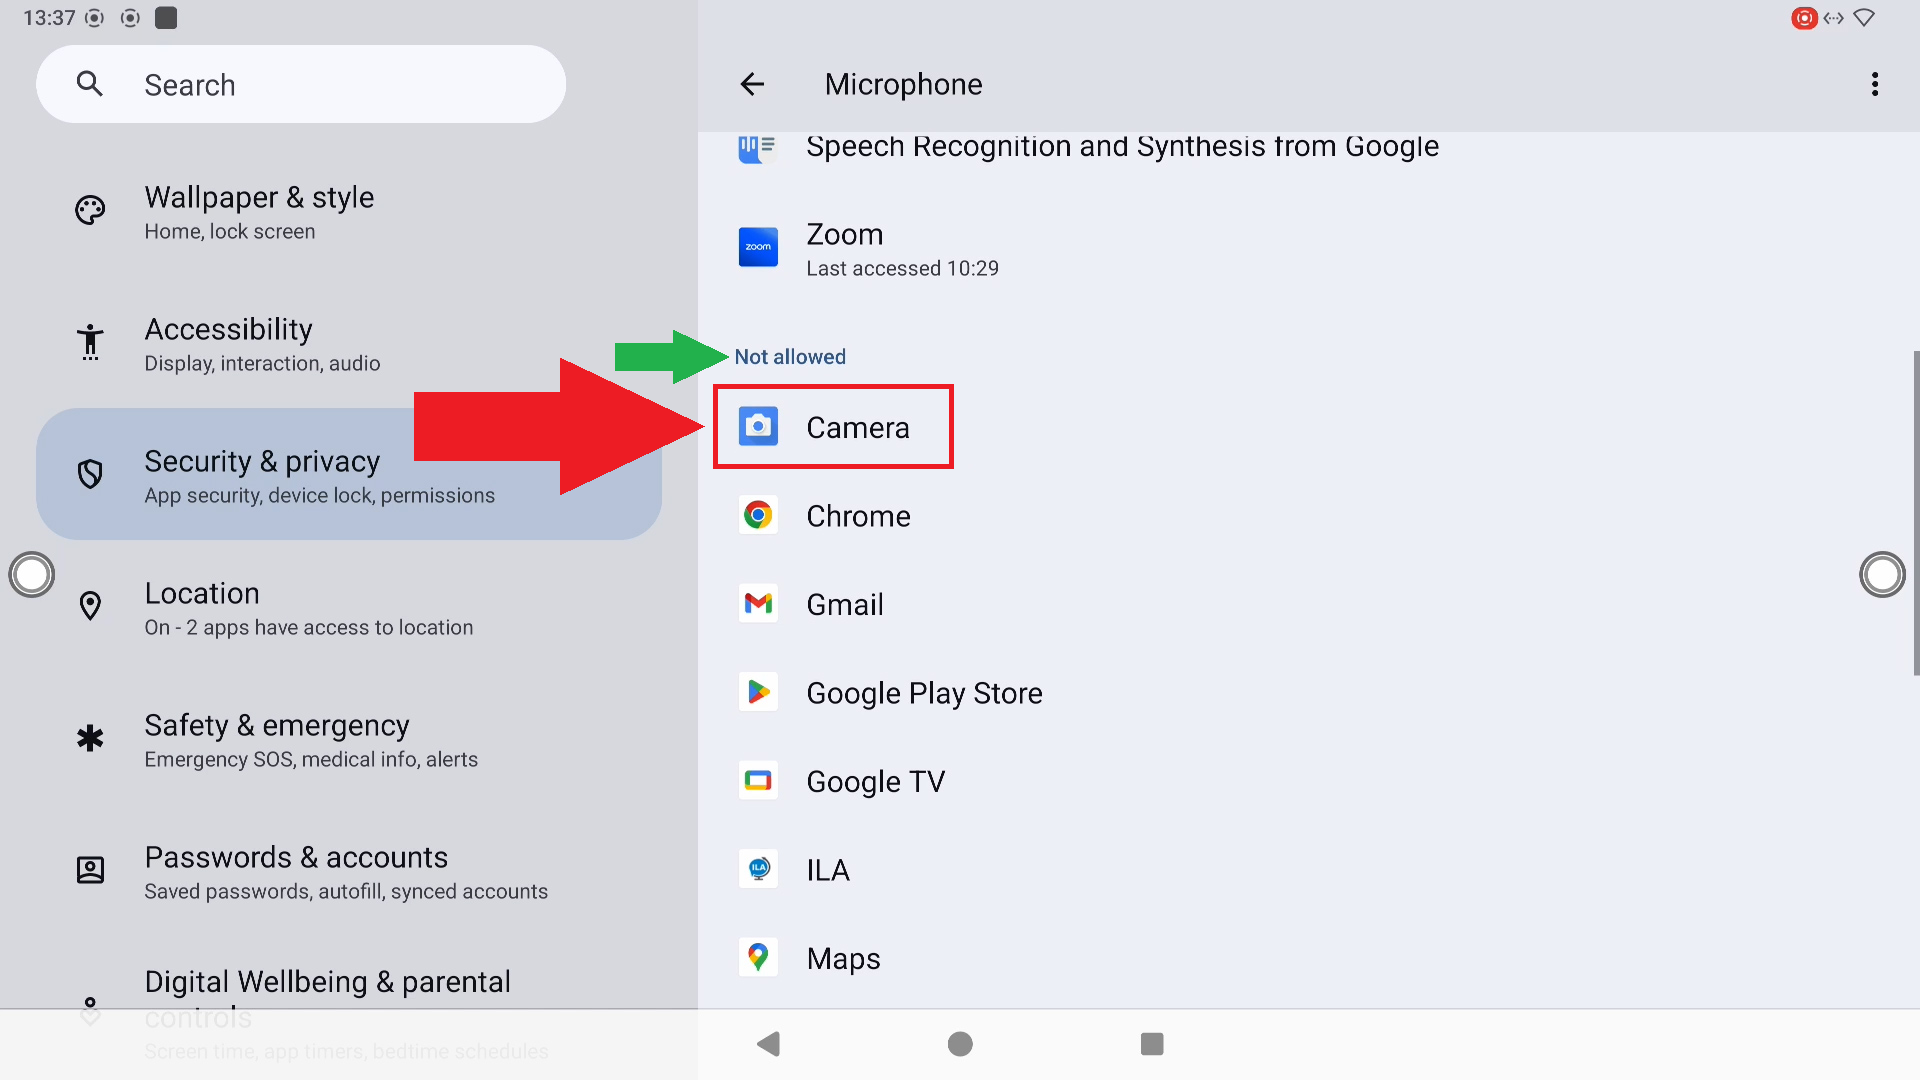
Task: Click the Zoom app icon
Action: click(758, 247)
